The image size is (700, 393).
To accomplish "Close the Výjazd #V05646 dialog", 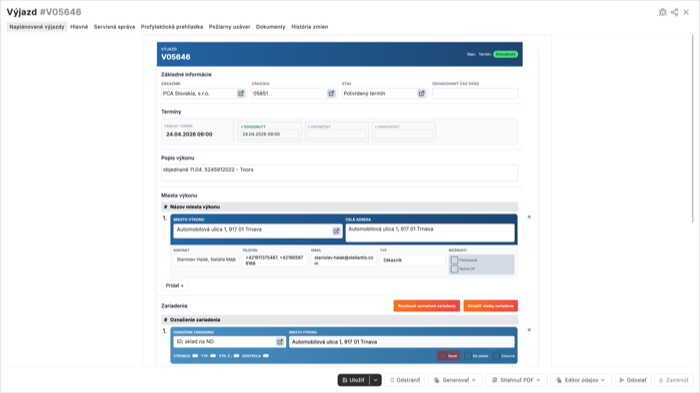I will (686, 12).
